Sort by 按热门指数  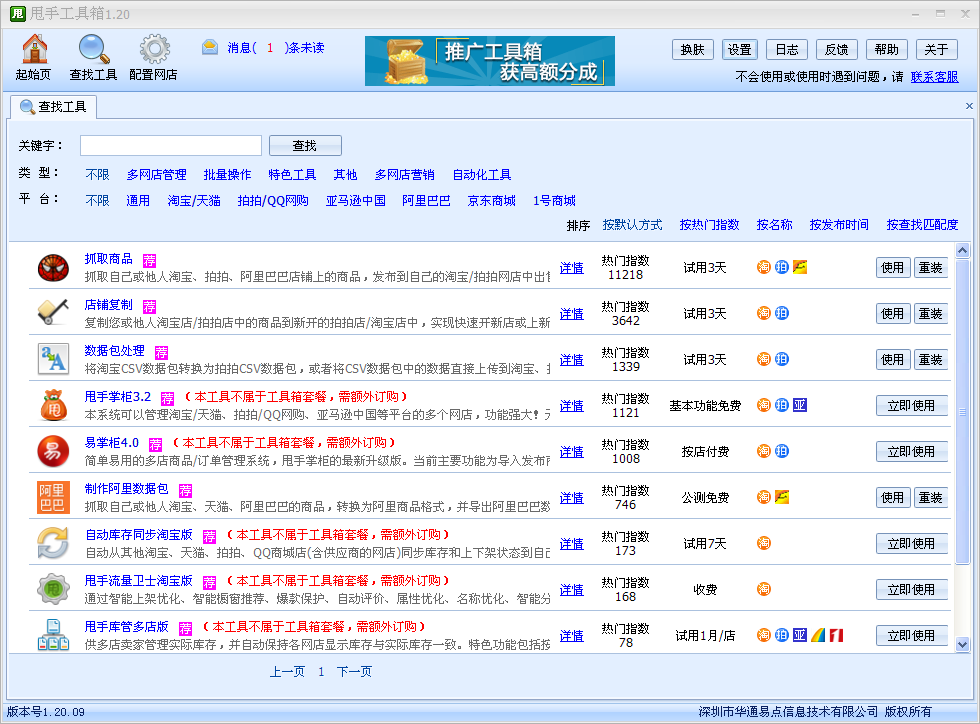[x=709, y=224]
